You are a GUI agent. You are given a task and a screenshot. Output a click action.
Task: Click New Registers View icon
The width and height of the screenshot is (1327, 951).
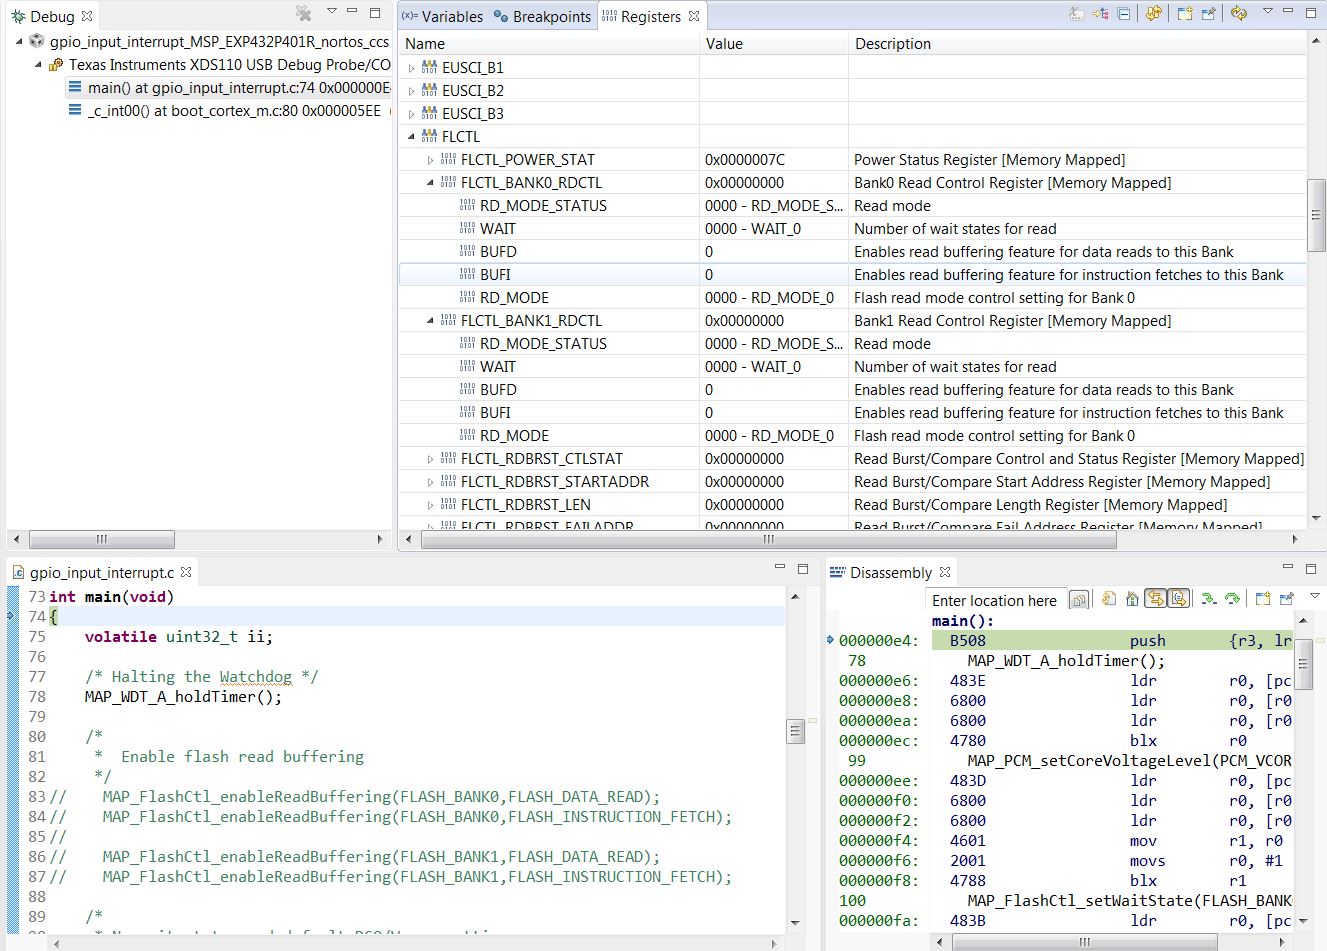(1185, 14)
